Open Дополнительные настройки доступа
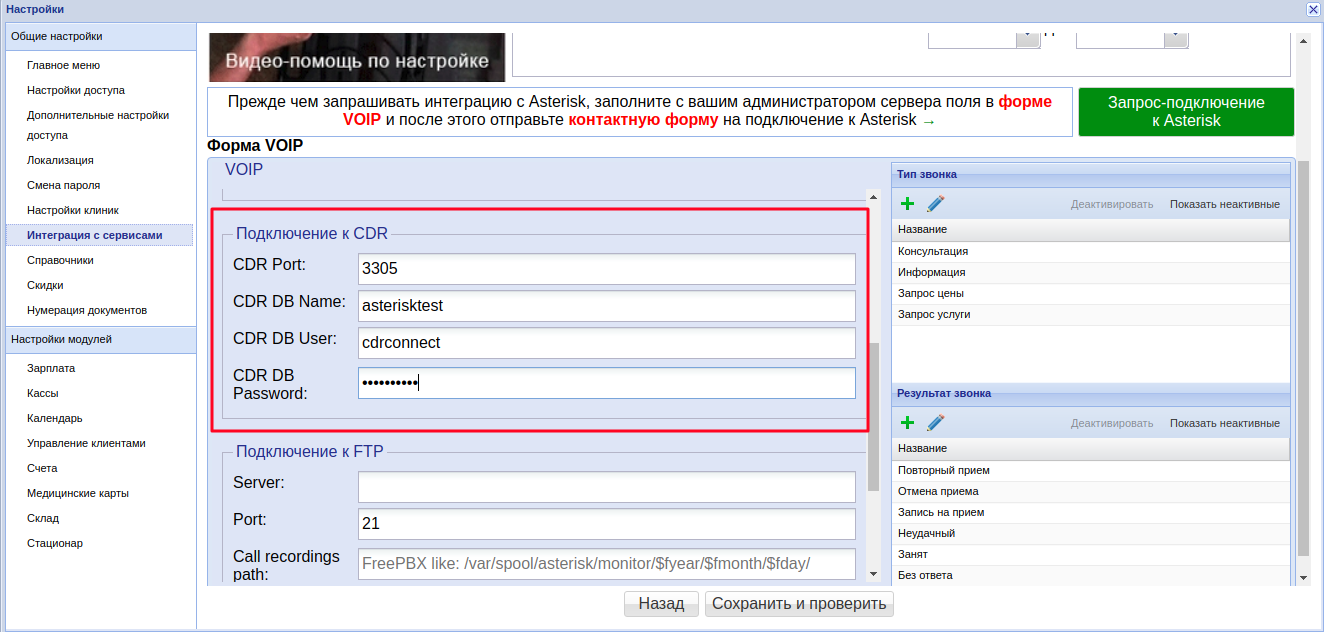1324x632 pixels. coord(98,125)
